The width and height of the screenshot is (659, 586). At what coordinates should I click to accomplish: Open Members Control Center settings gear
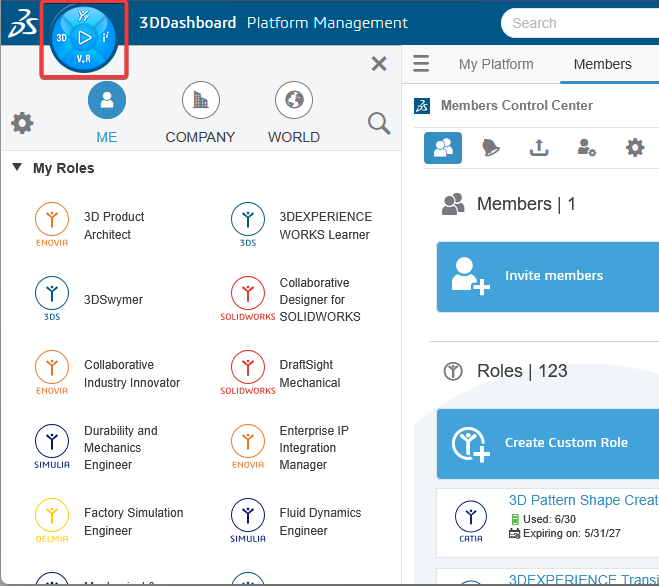point(635,148)
